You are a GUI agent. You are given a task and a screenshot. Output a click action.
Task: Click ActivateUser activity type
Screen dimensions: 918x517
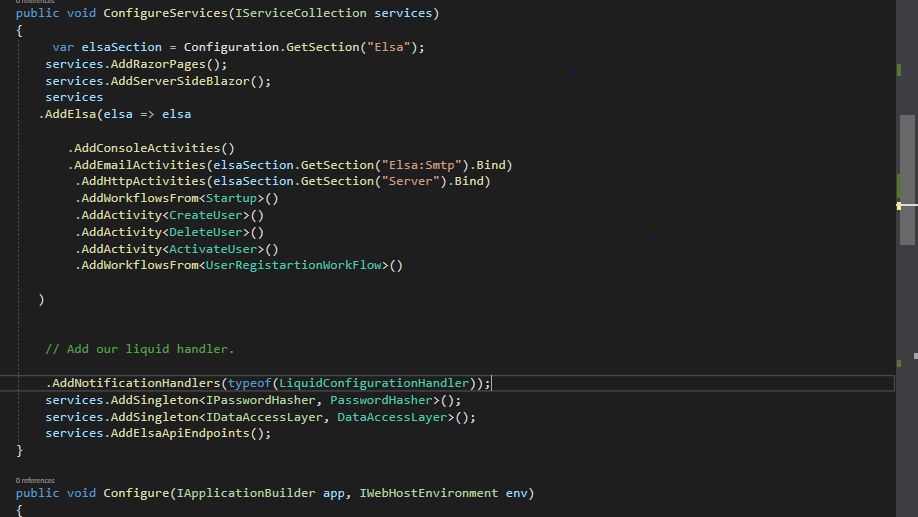[x=213, y=249]
